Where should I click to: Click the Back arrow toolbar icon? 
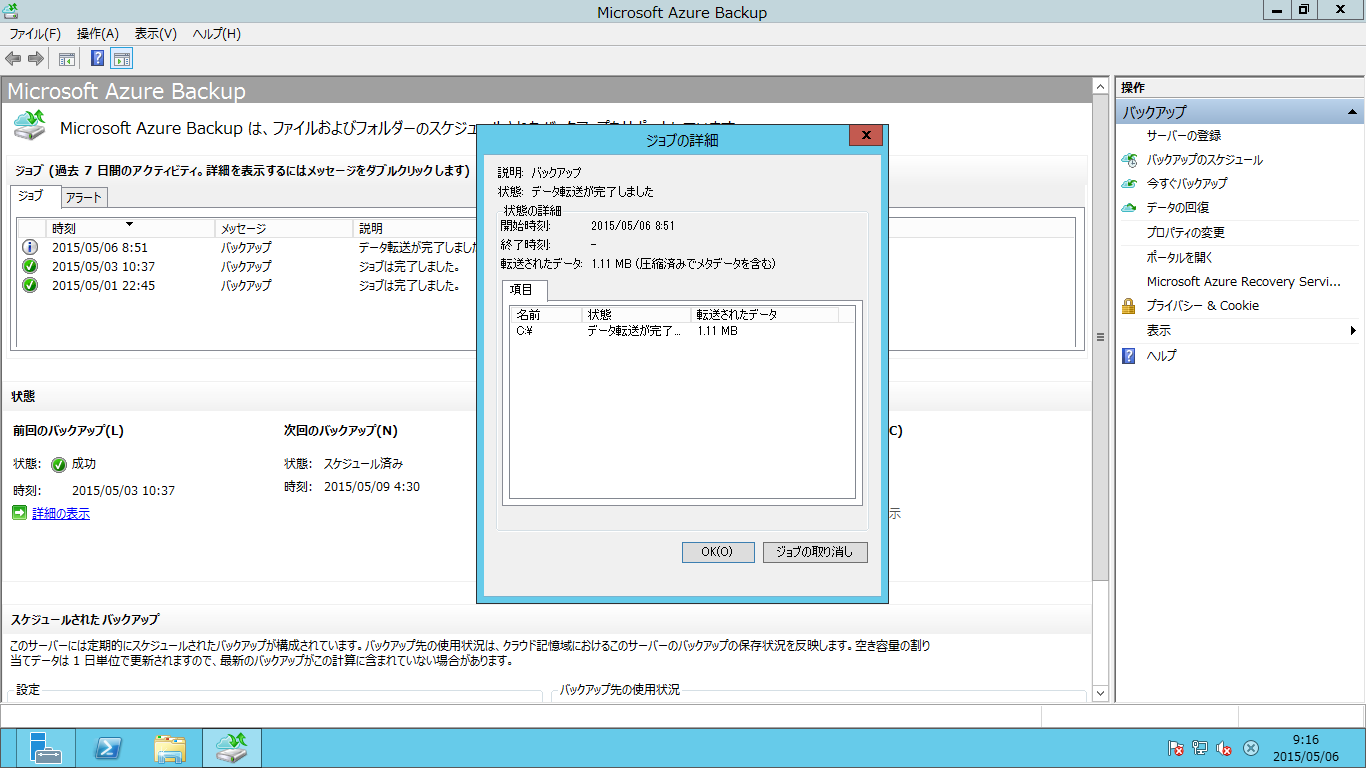click(13, 59)
